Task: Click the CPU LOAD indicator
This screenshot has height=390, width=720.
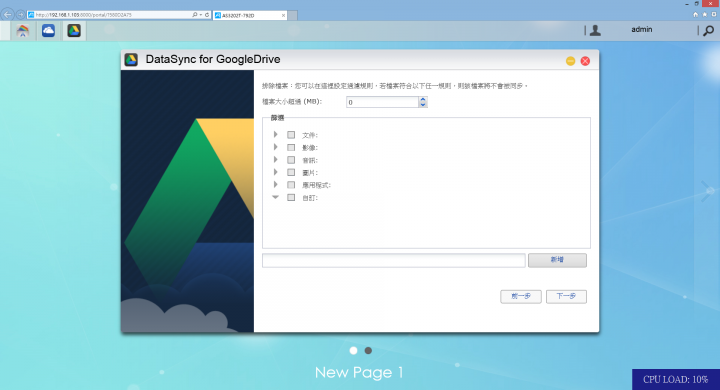Action: [x=675, y=379]
